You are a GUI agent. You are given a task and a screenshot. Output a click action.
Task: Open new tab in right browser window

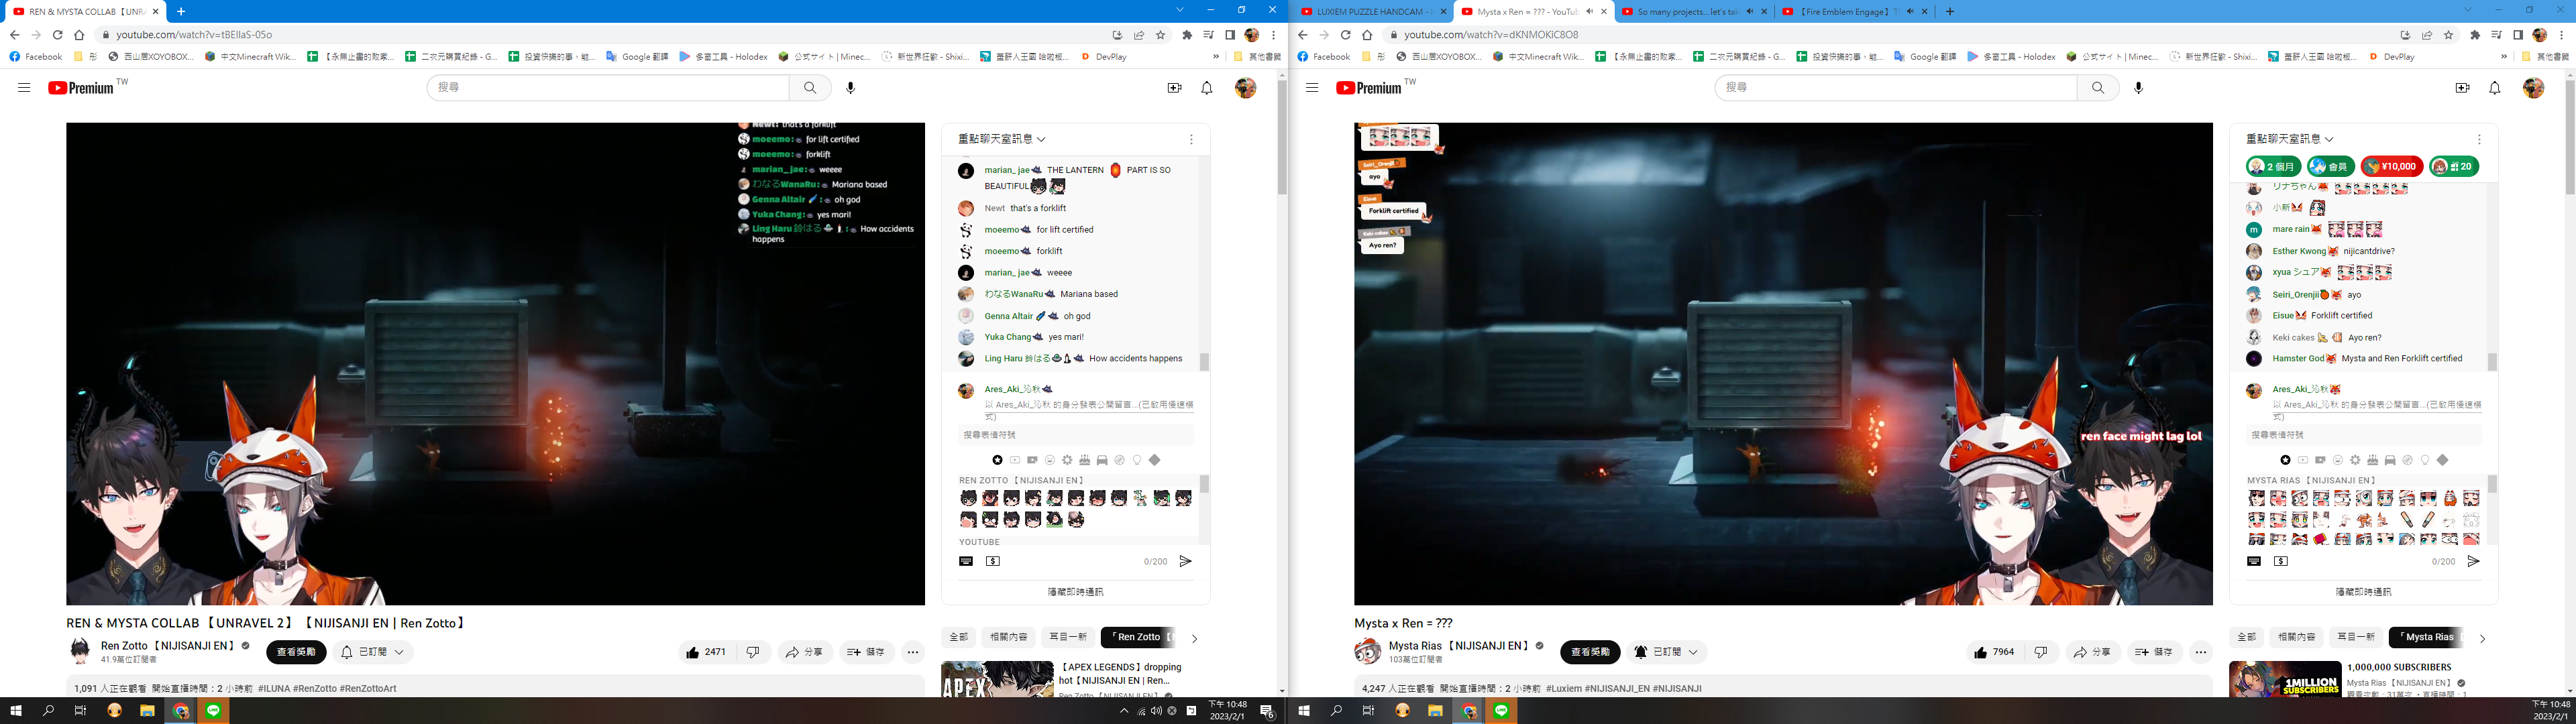click(1949, 12)
